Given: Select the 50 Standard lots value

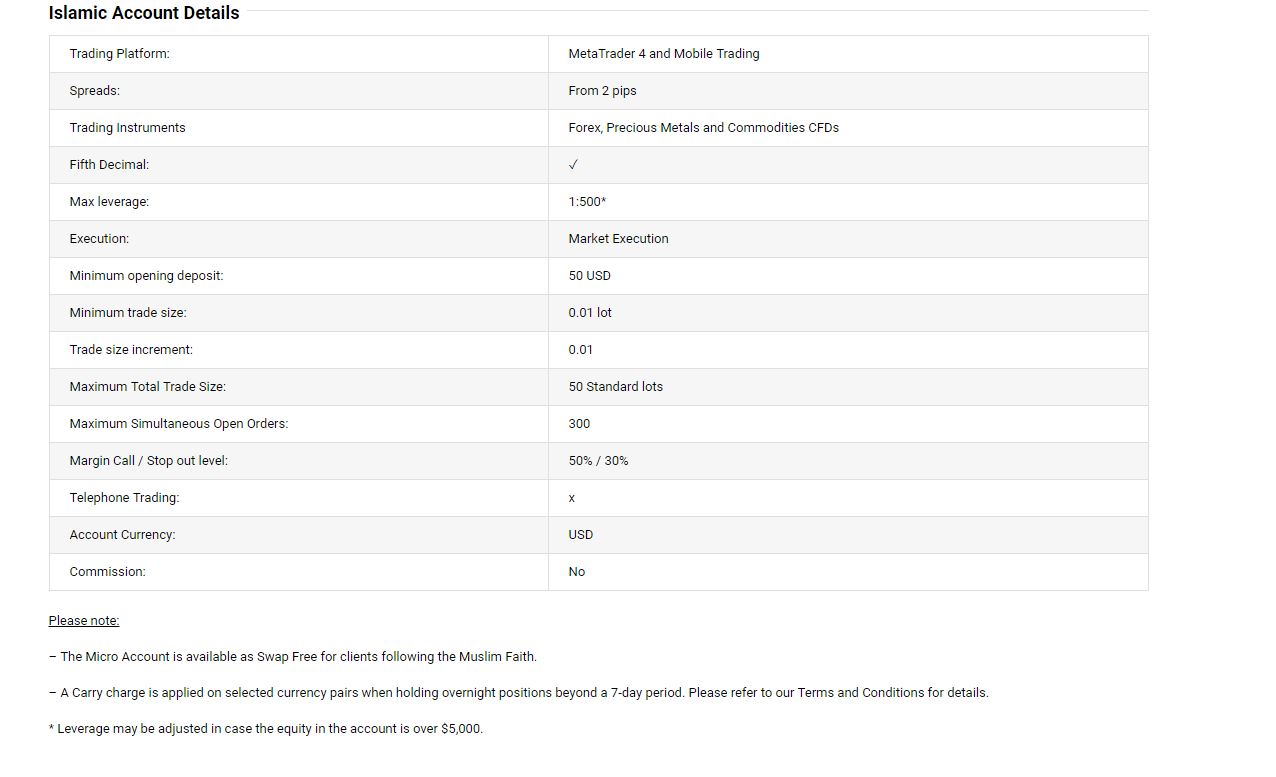Looking at the screenshot, I should click(616, 387).
